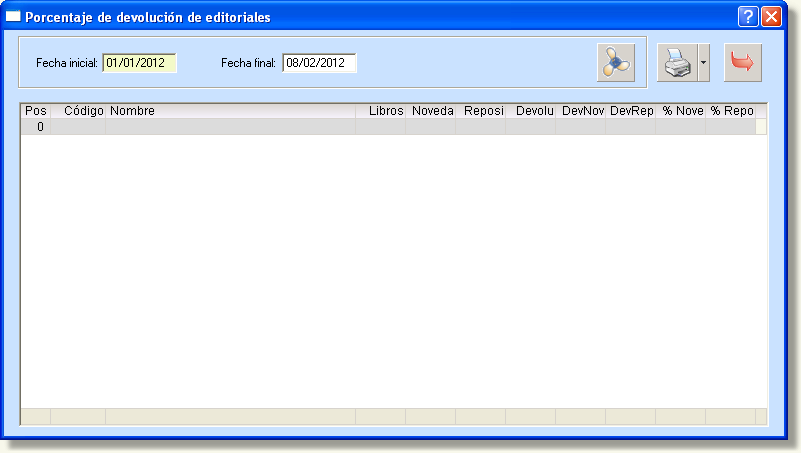Sort by the % Repo column header
801x453 pixels.
coord(731,111)
